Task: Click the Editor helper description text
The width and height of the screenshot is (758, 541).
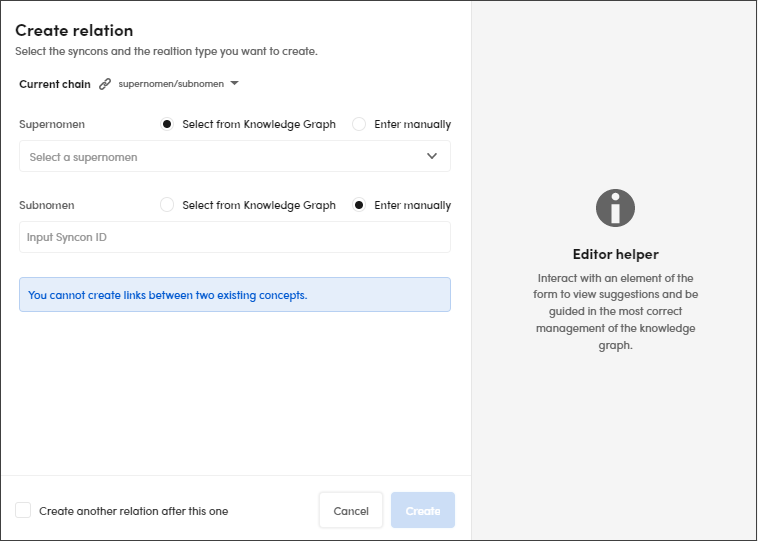Action: (x=615, y=311)
